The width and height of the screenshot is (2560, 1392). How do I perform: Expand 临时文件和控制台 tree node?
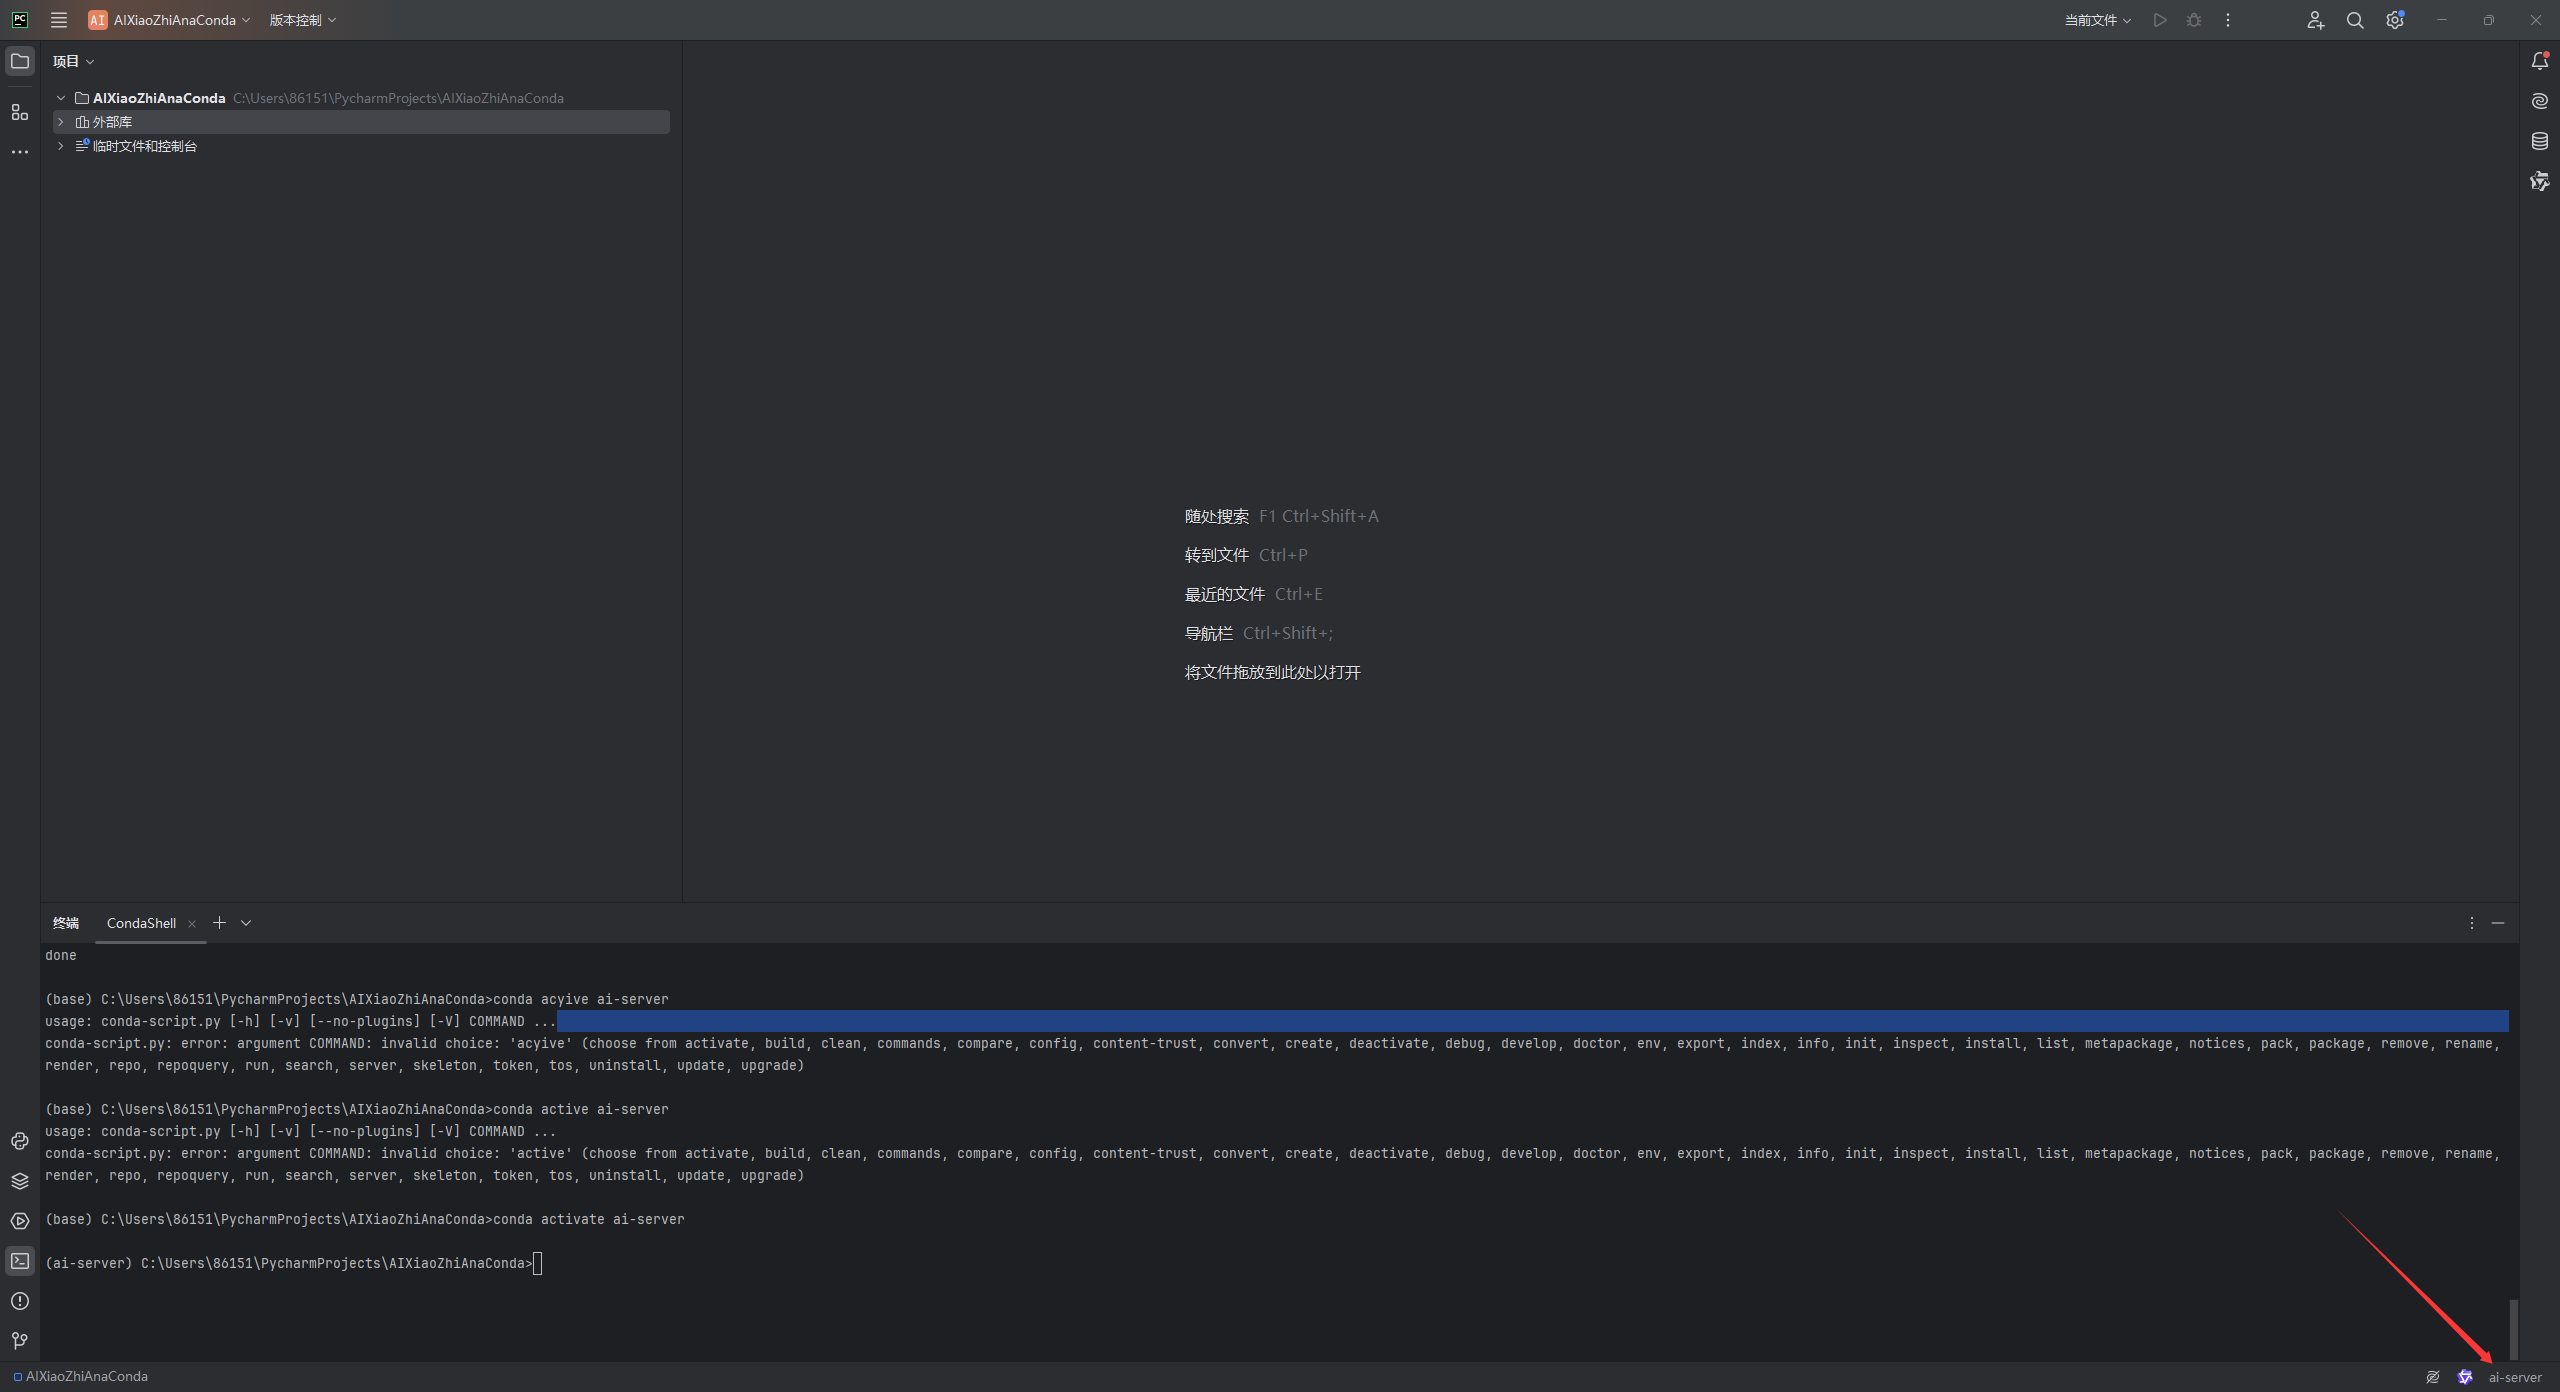click(x=61, y=146)
